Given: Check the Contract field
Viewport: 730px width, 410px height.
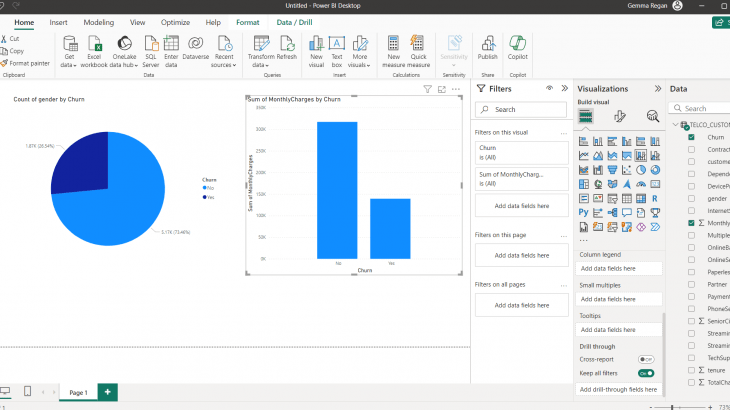Looking at the screenshot, I should point(691,149).
